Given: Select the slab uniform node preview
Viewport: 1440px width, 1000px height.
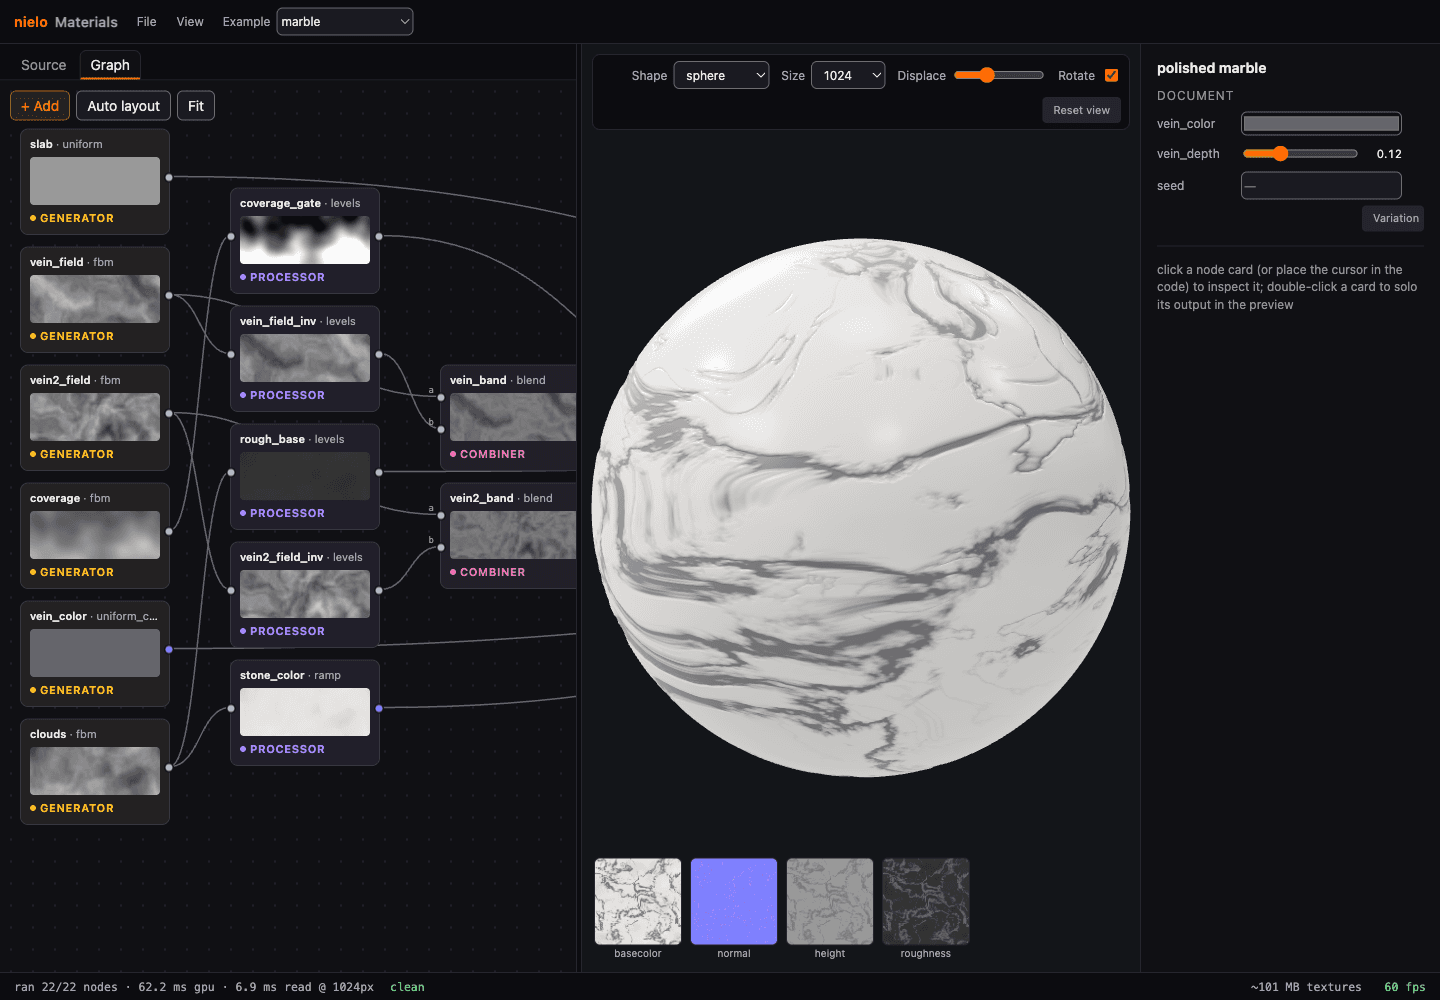Looking at the screenshot, I should click(x=95, y=181).
